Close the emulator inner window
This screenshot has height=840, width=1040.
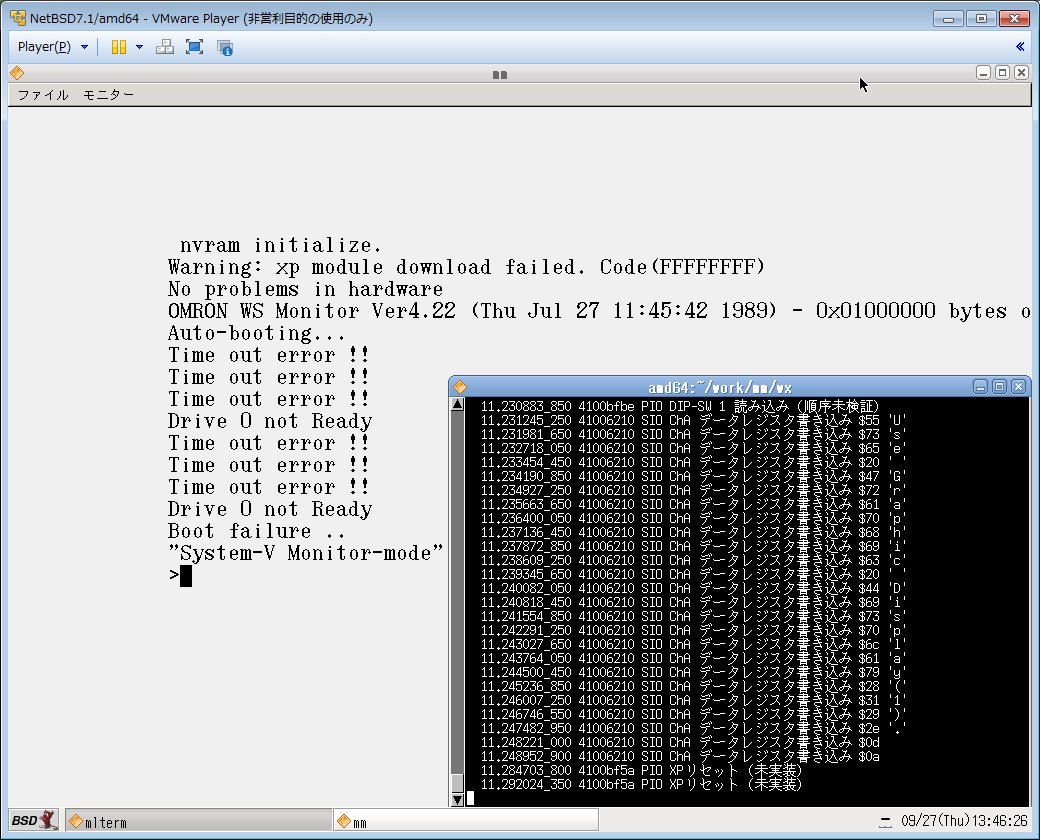coord(1021,72)
